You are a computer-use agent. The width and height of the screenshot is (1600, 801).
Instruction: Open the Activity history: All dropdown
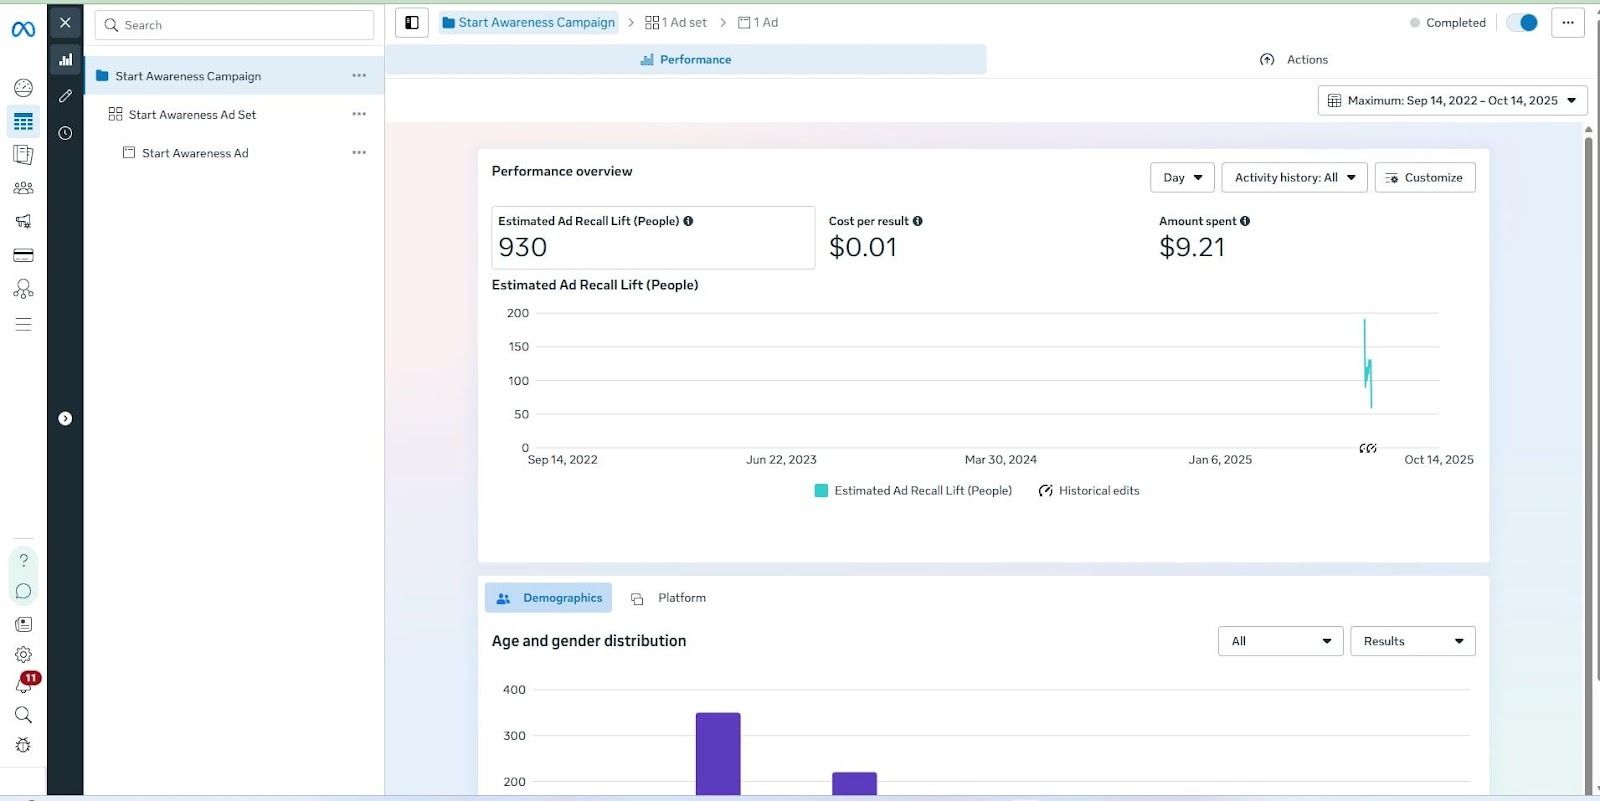tap(1294, 178)
